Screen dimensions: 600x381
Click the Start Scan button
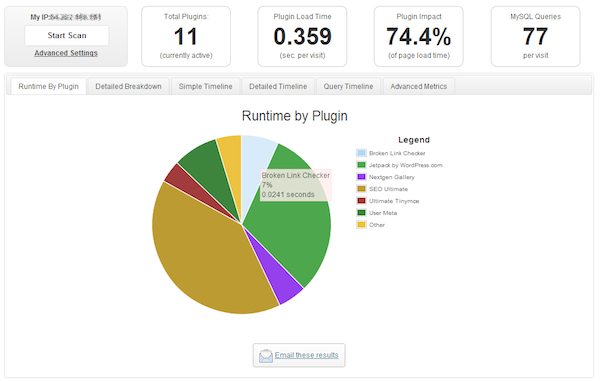coord(67,36)
